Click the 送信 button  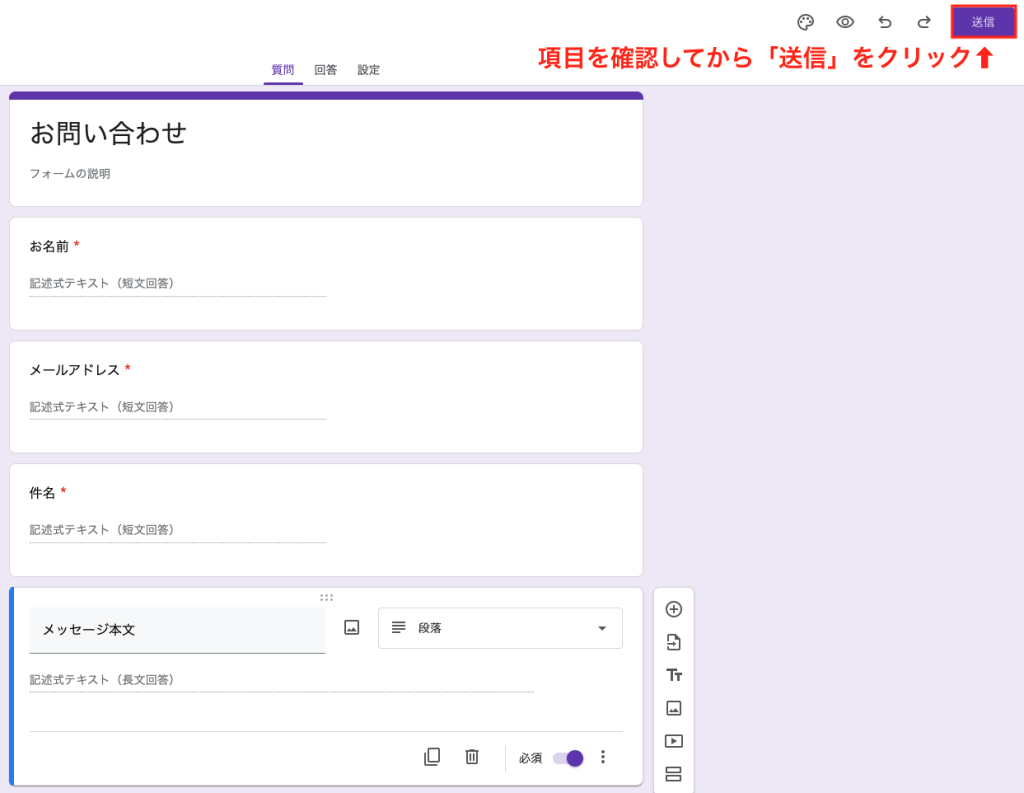pos(983,22)
